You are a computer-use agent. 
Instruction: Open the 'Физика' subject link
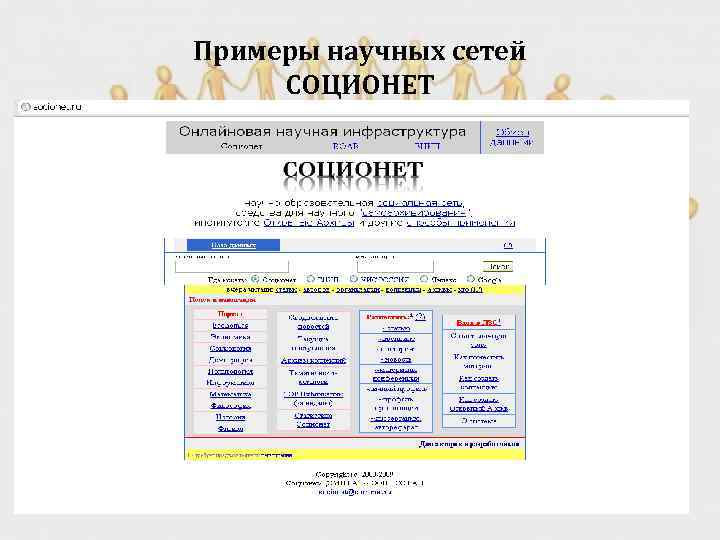[x=230, y=428]
